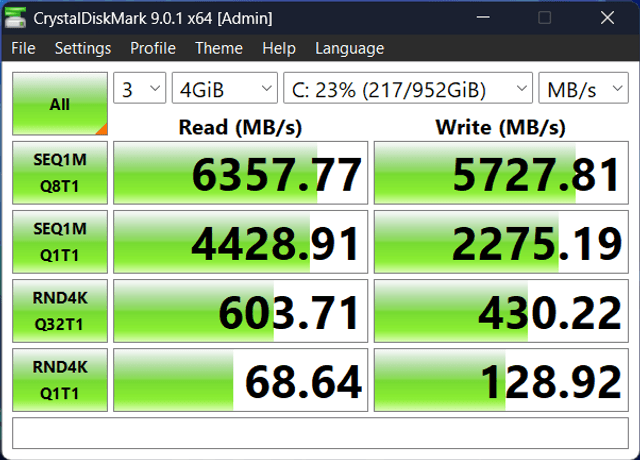The height and width of the screenshot is (460, 640).
Task: Run the RND4K Q32T1 test
Action: [60, 311]
